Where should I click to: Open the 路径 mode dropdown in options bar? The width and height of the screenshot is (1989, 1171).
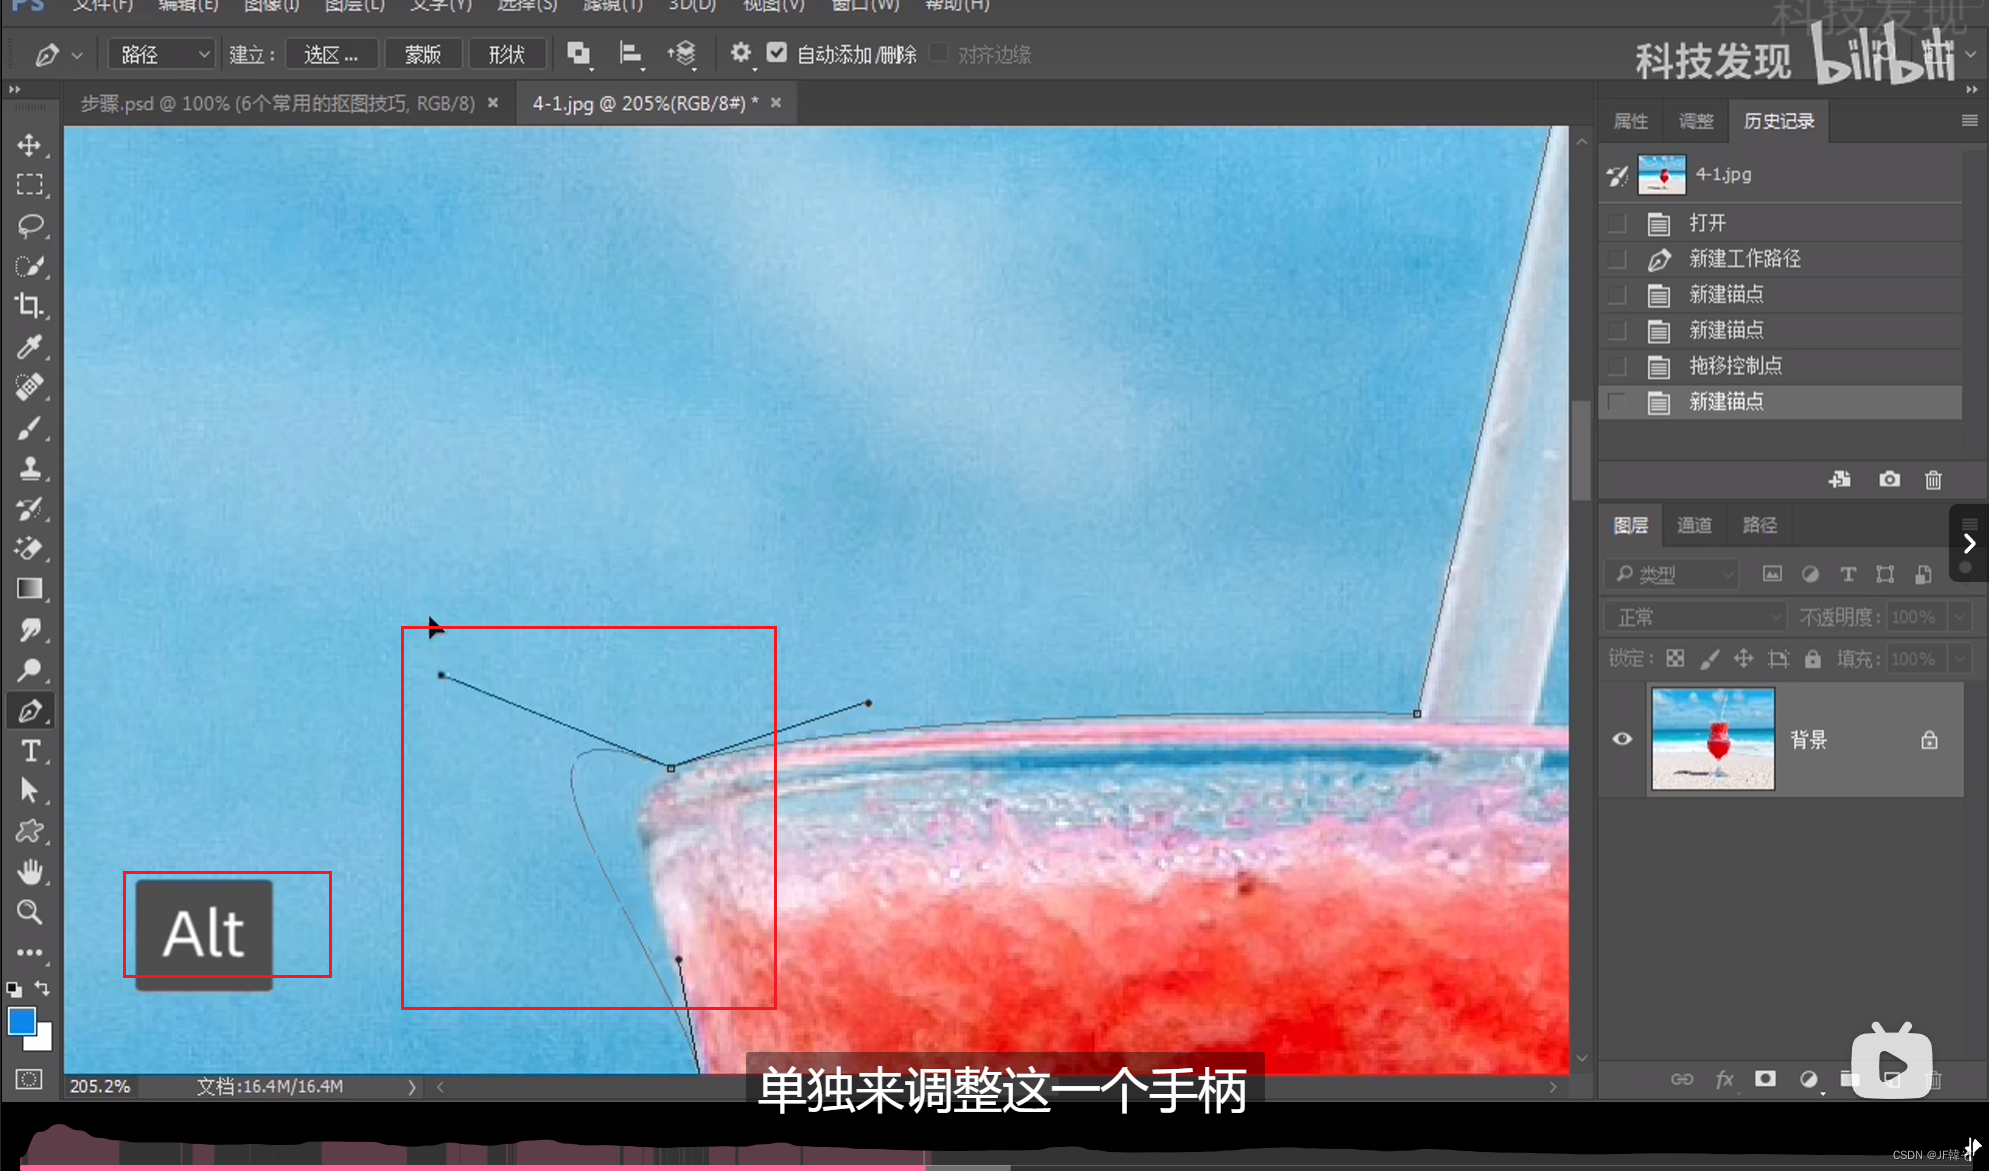[x=161, y=54]
